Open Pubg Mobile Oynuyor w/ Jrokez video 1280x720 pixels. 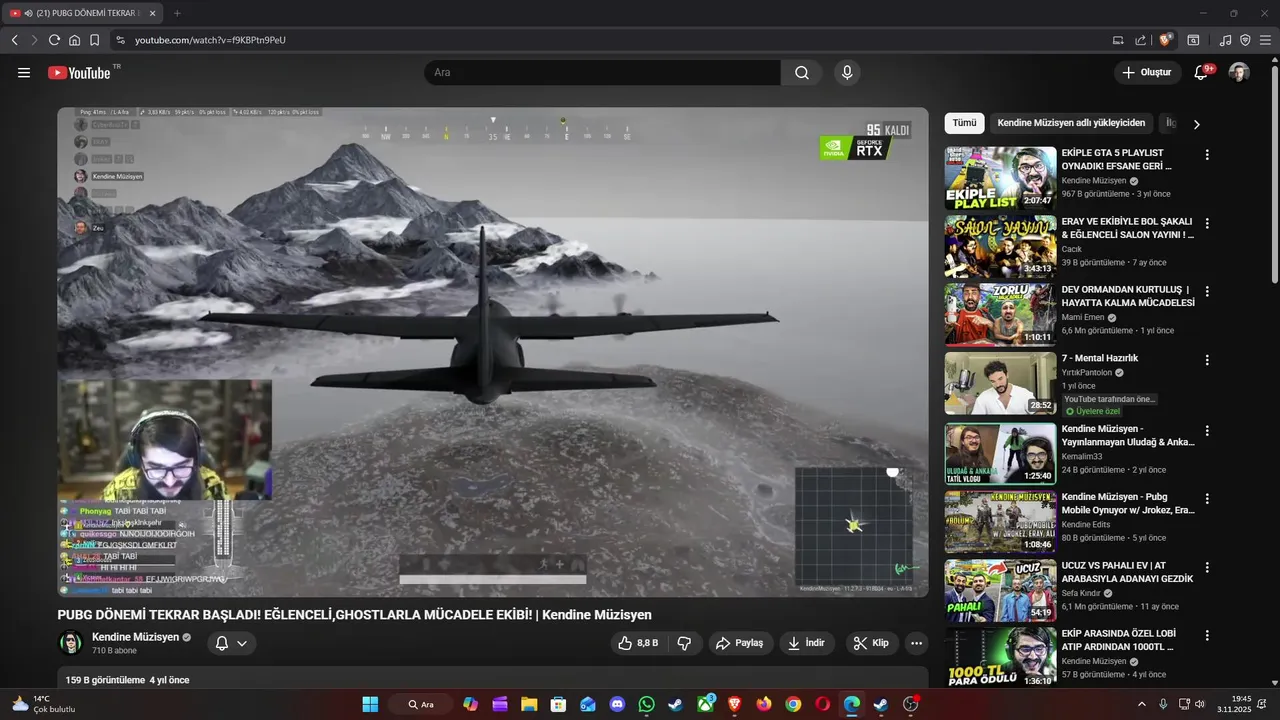point(1128,503)
